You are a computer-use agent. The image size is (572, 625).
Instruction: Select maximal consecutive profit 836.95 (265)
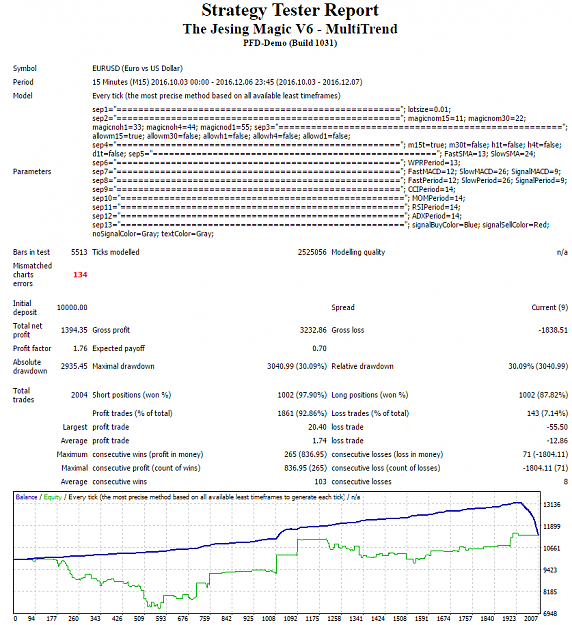point(305,468)
